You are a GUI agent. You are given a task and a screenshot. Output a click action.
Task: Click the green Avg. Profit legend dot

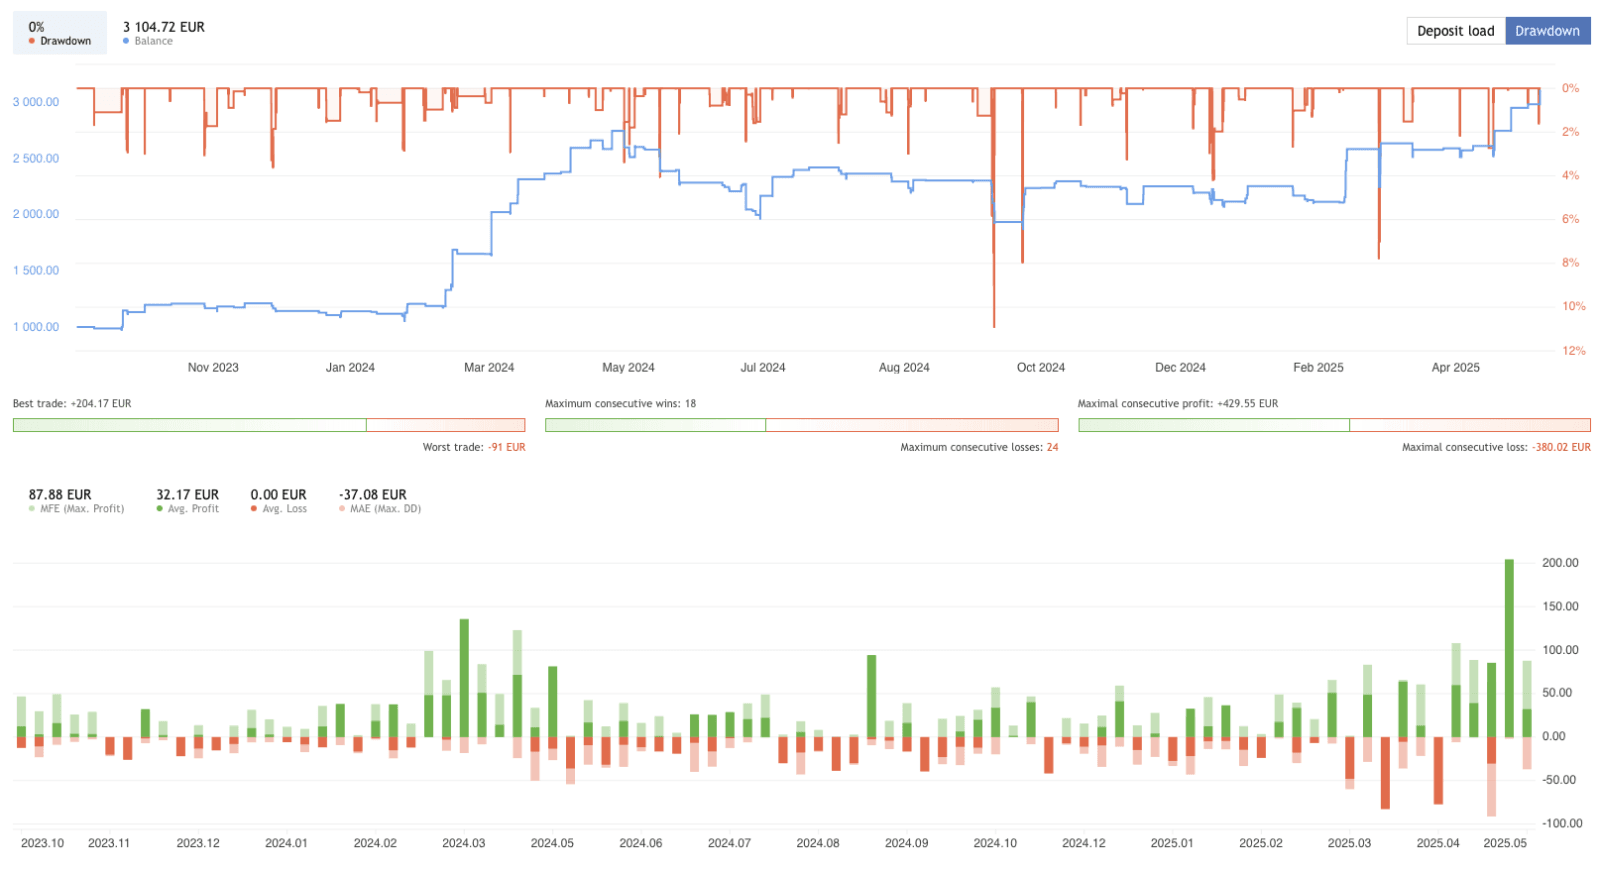click(159, 509)
